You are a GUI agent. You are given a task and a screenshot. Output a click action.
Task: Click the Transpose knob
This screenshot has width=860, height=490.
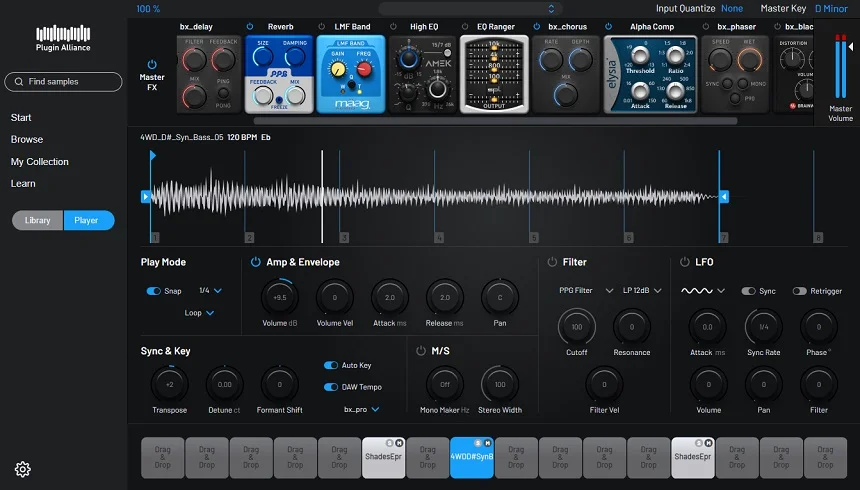[169, 385]
